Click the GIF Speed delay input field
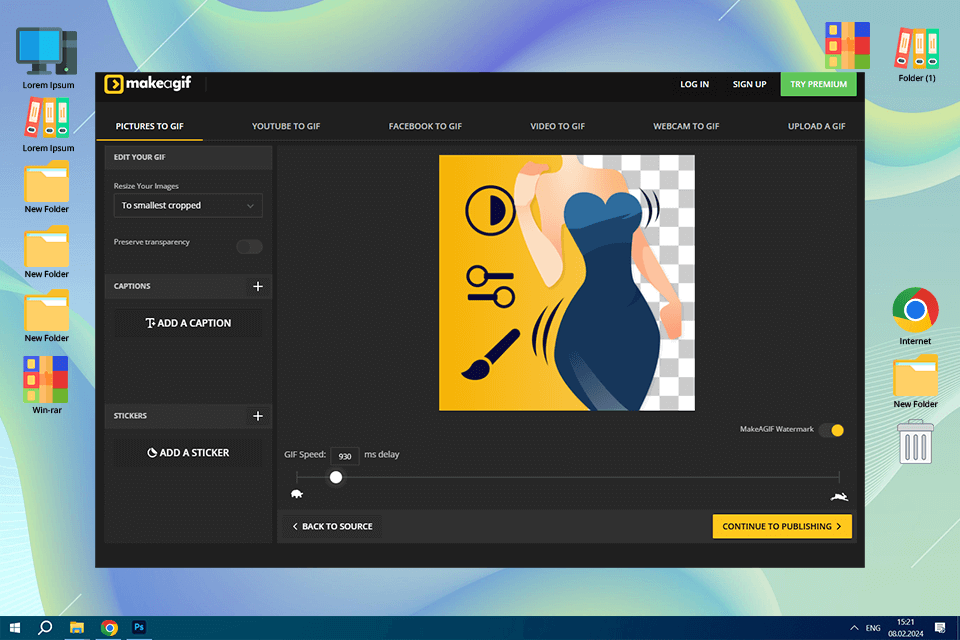 [x=345, y=456]
